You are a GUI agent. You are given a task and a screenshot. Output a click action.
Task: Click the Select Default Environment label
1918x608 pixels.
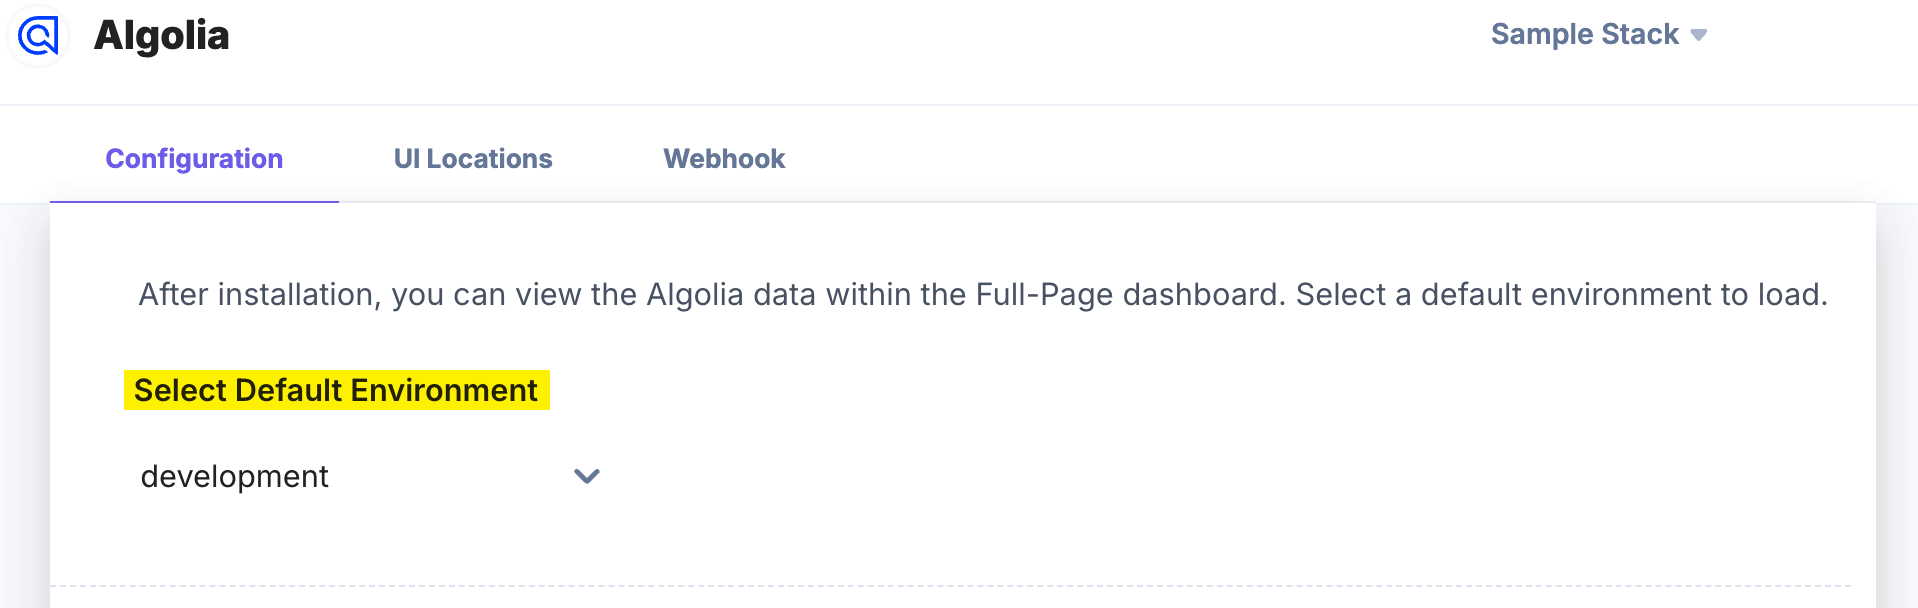click(335, 390)
